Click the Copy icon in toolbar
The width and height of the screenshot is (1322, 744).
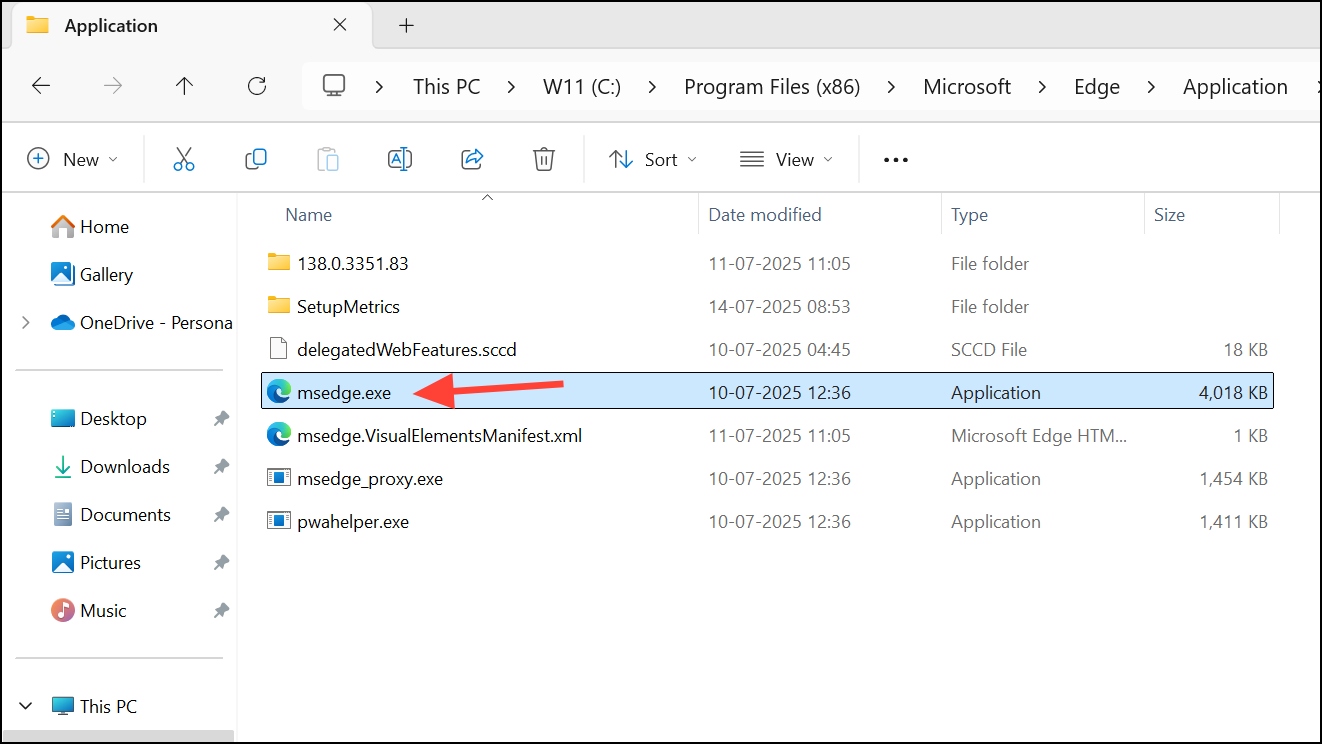[256, 159]
